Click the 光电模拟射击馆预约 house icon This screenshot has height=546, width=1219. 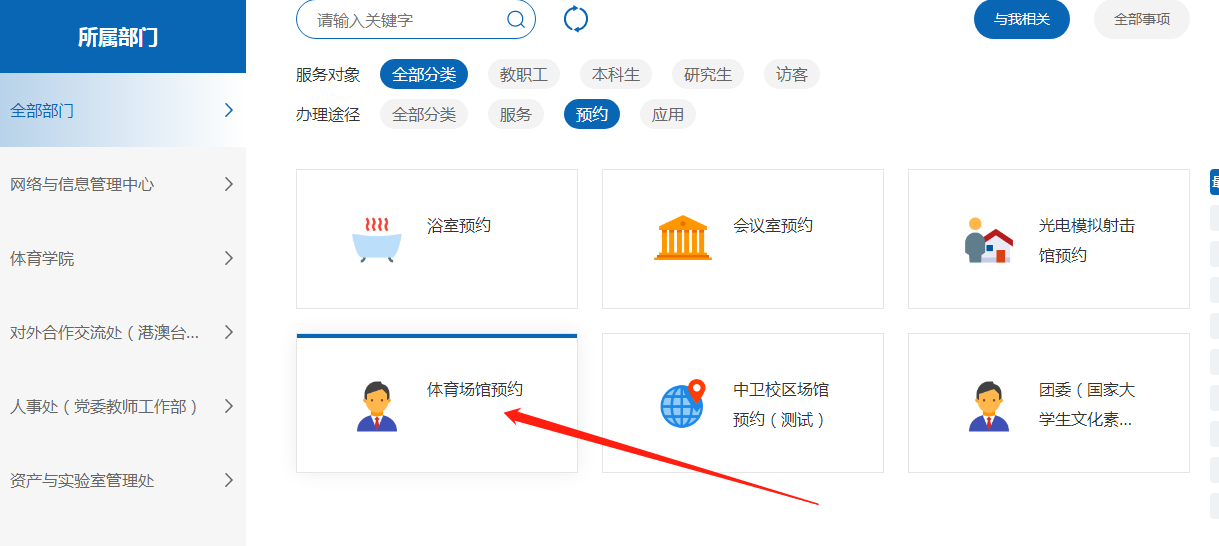click(988, 240)
